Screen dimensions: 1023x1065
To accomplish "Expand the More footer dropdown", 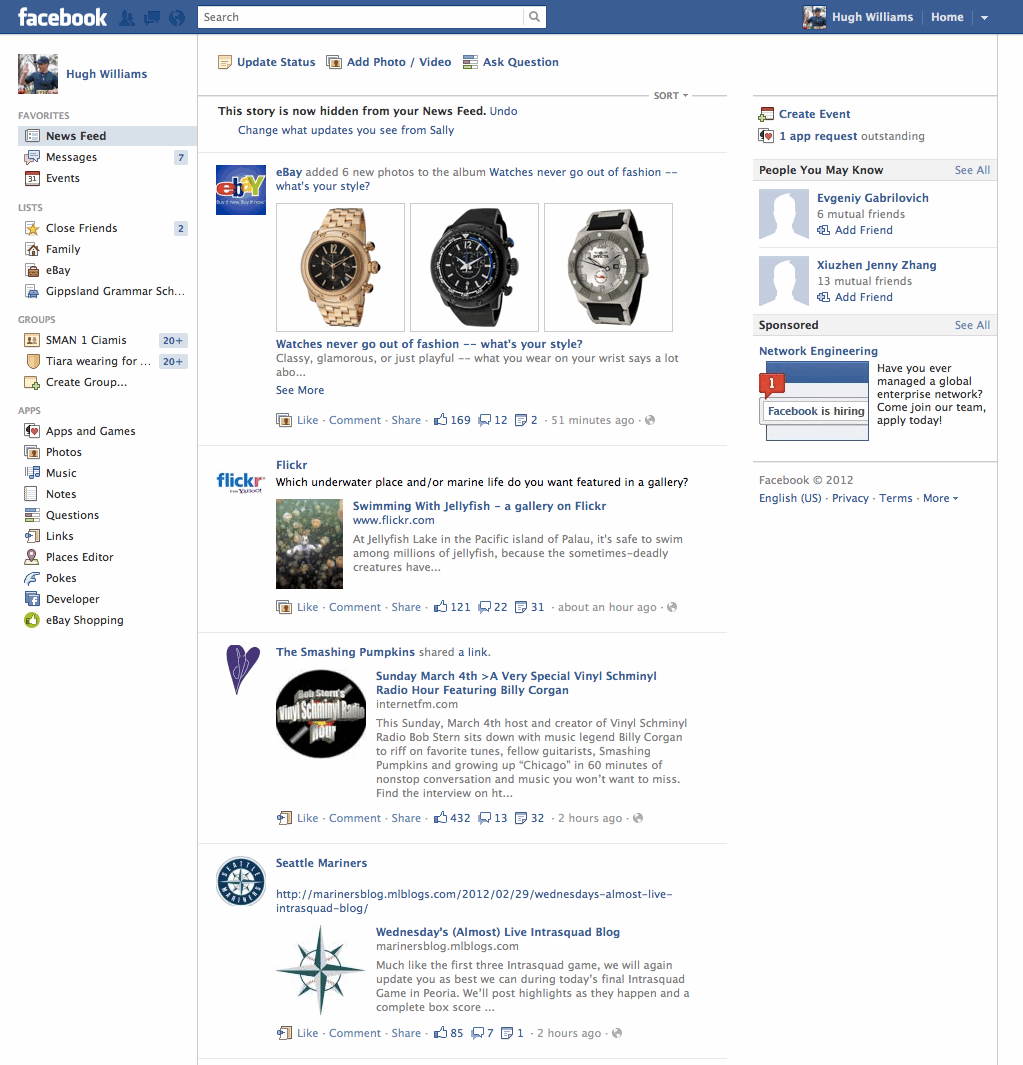I will click(940, 498).
